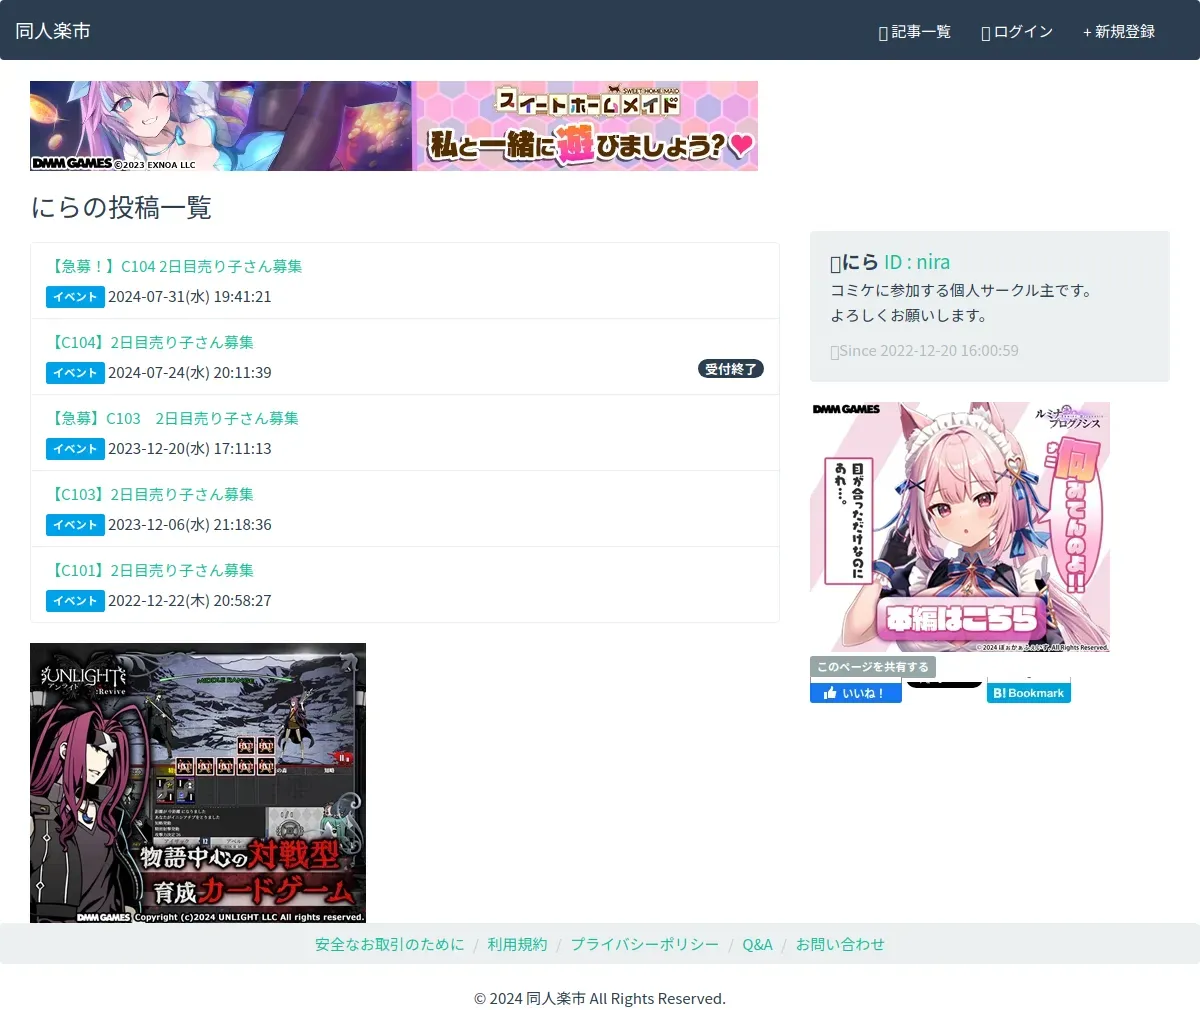This screenshot has height=1010, width=1200.
Task: Click the timestamp 2024-07-24(水) 20:11:39
Action: (x=190, y=373)
